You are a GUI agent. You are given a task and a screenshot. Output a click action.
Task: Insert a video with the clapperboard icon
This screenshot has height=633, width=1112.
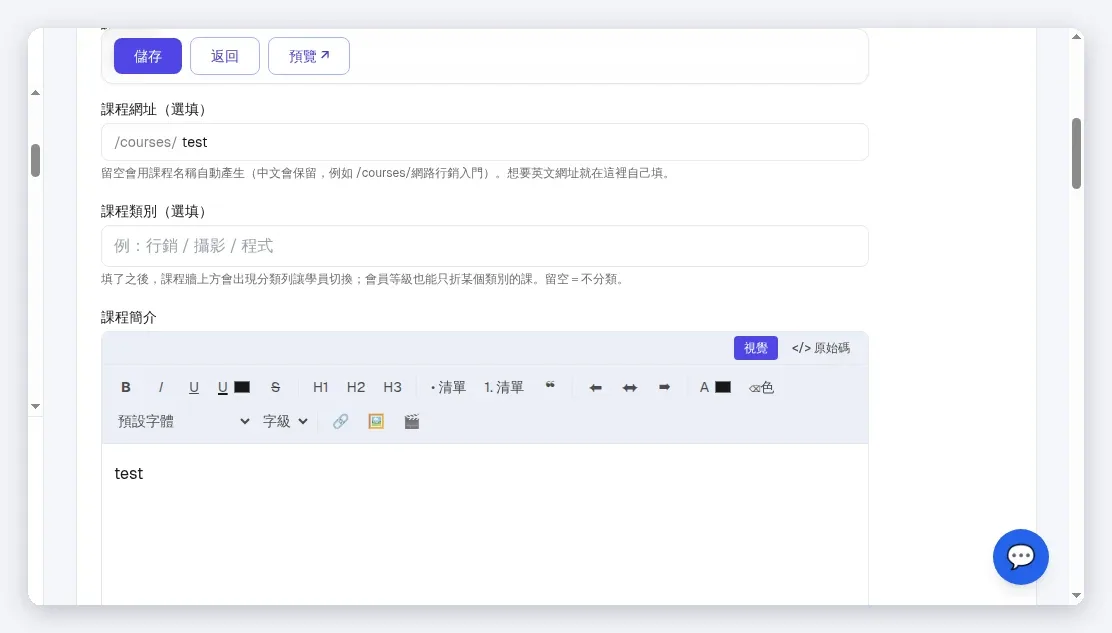[412, 421]
